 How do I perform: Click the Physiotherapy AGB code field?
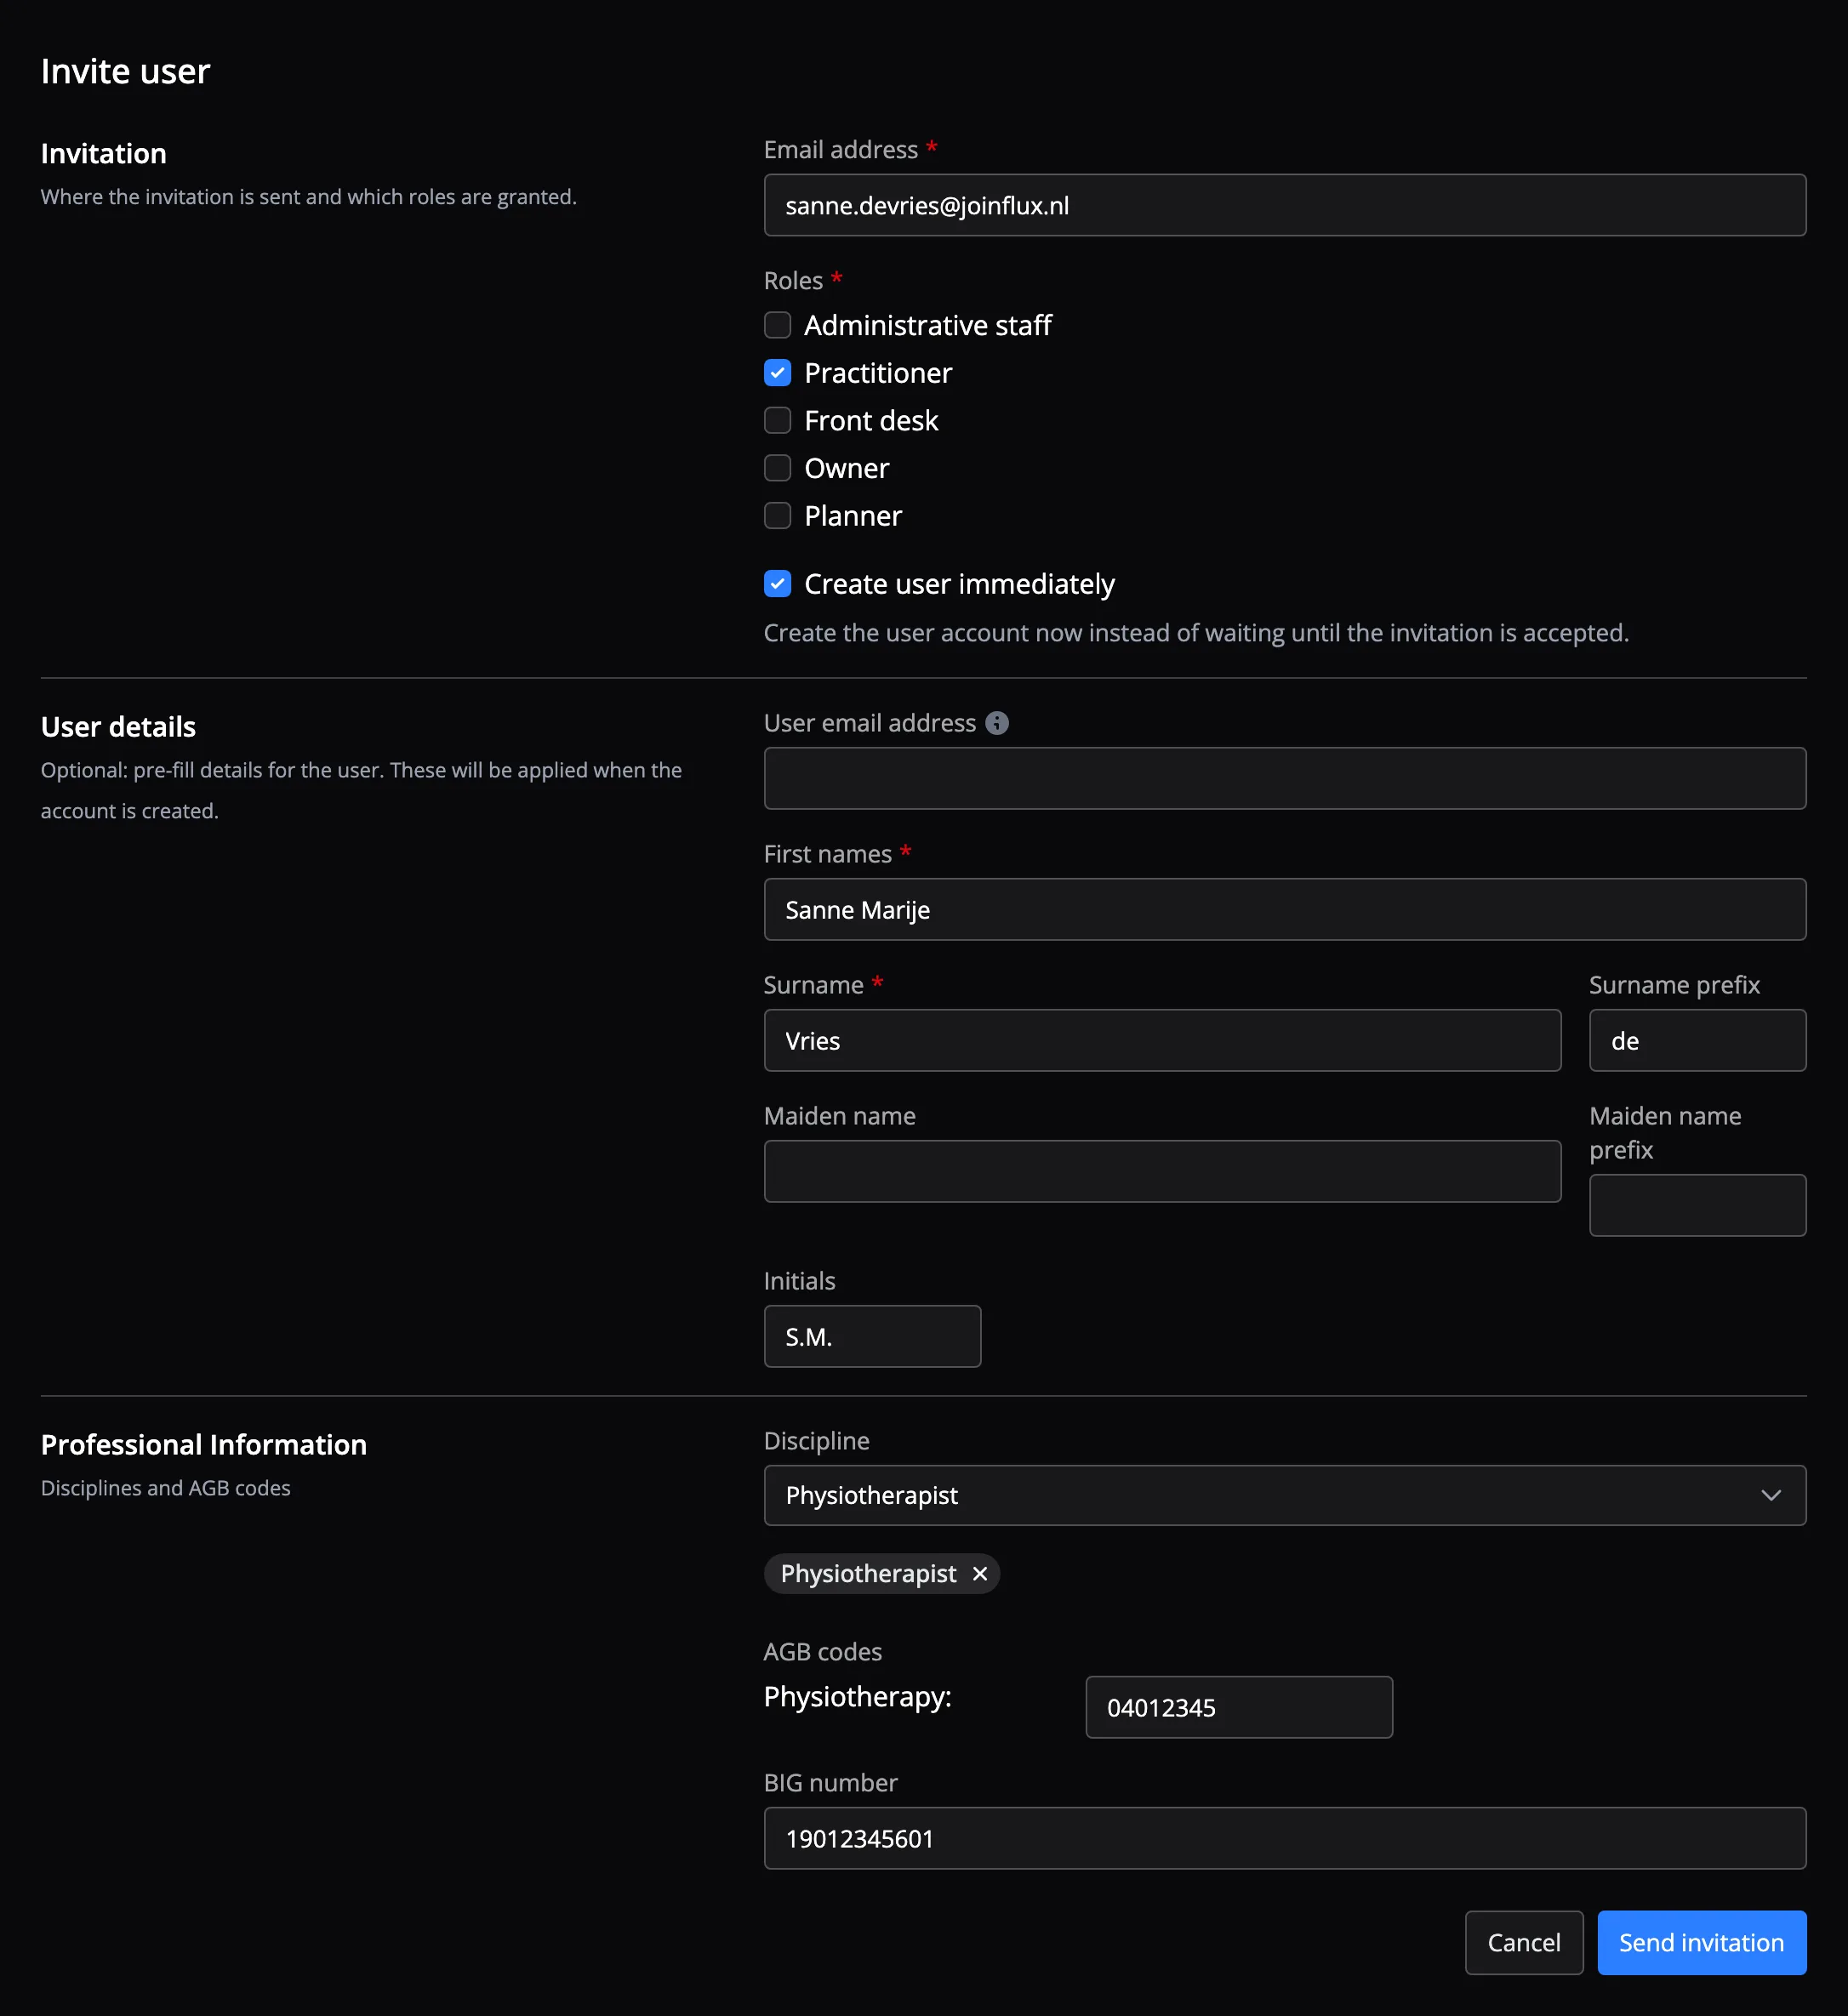1239,1707
